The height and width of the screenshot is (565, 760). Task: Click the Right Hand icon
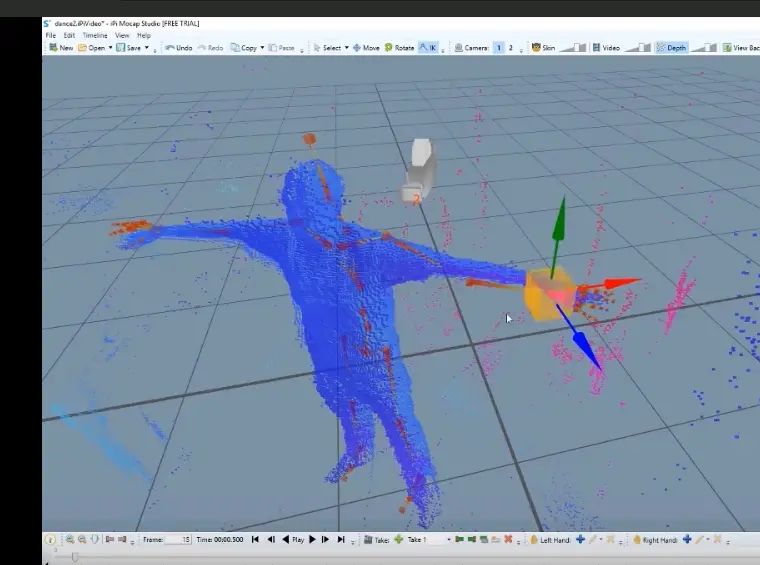637,539
